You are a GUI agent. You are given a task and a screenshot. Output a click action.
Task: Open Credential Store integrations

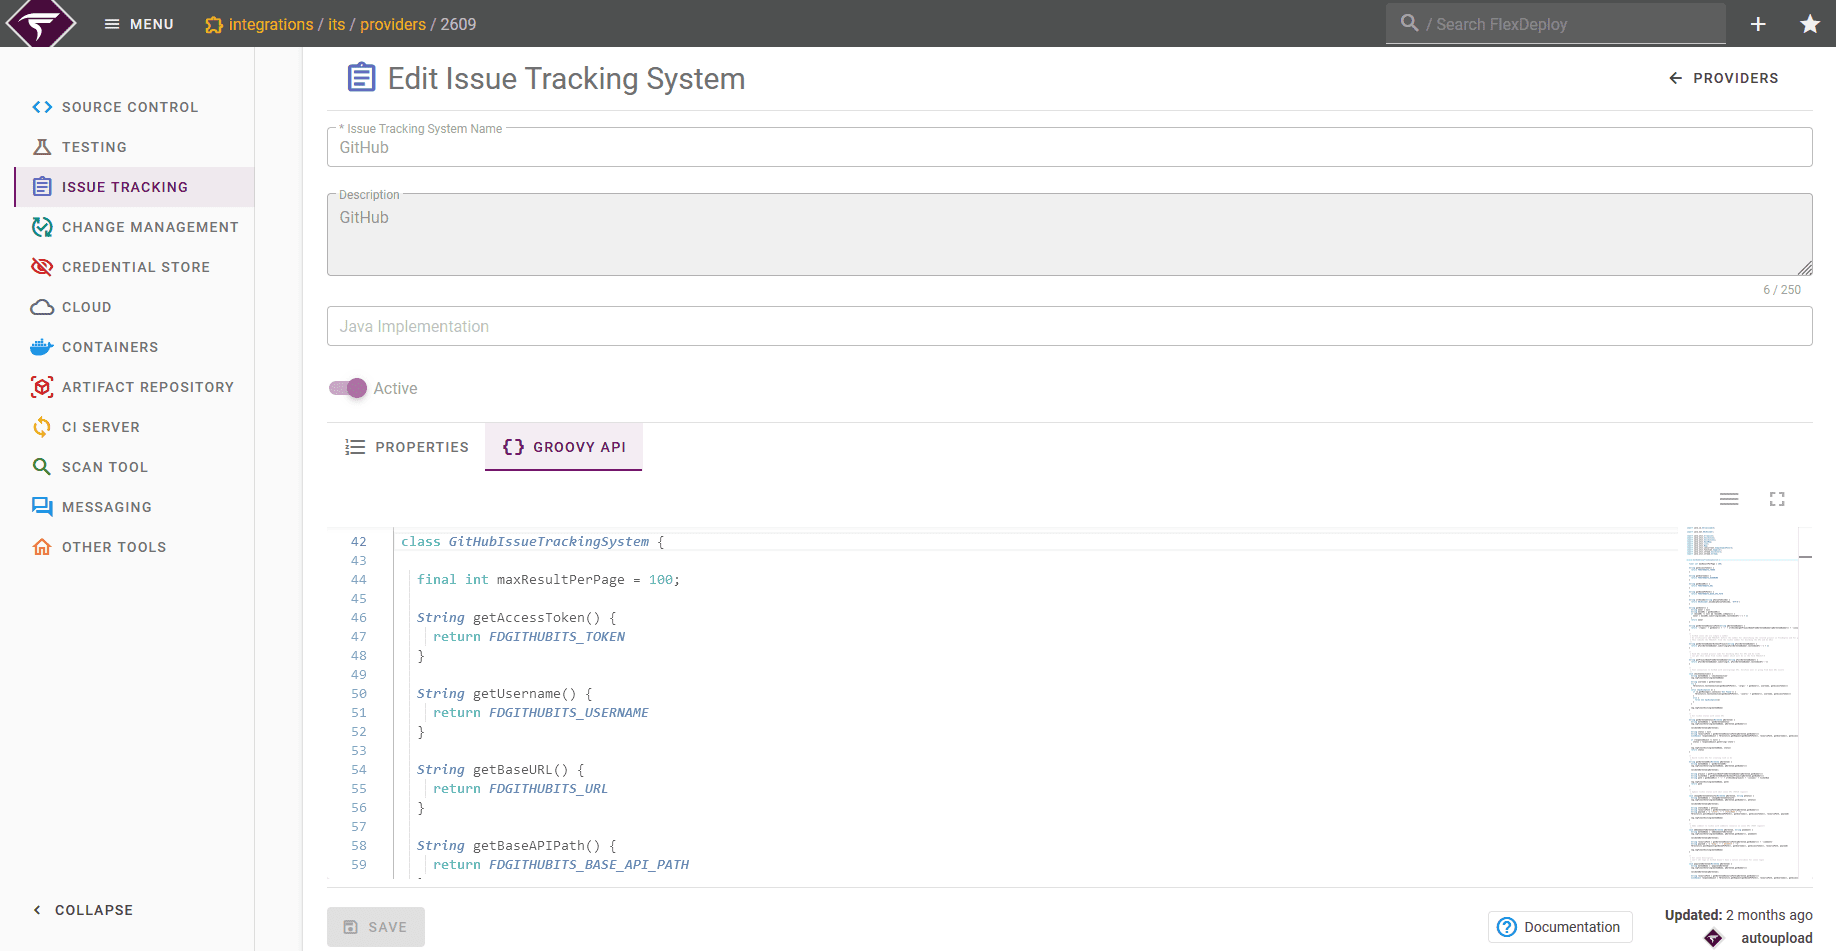coord(134,267)
